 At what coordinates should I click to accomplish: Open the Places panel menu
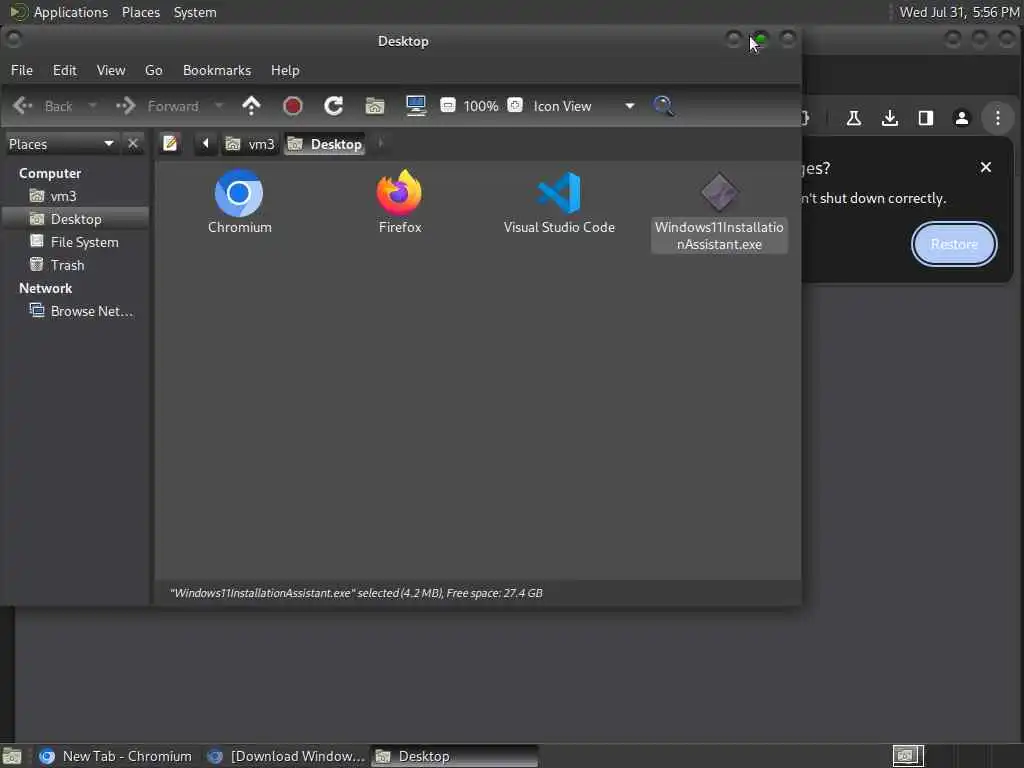click(141, 12)
